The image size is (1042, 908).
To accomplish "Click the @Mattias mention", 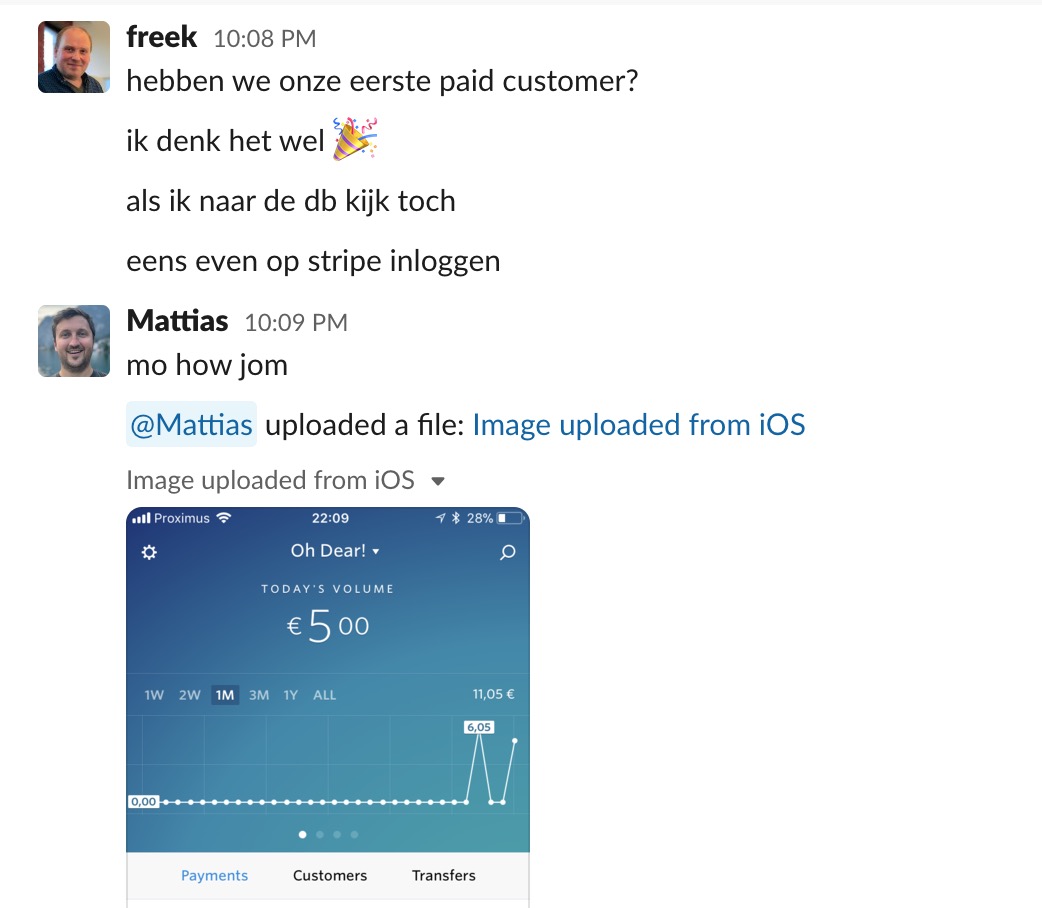I will (x=191, y=424).
